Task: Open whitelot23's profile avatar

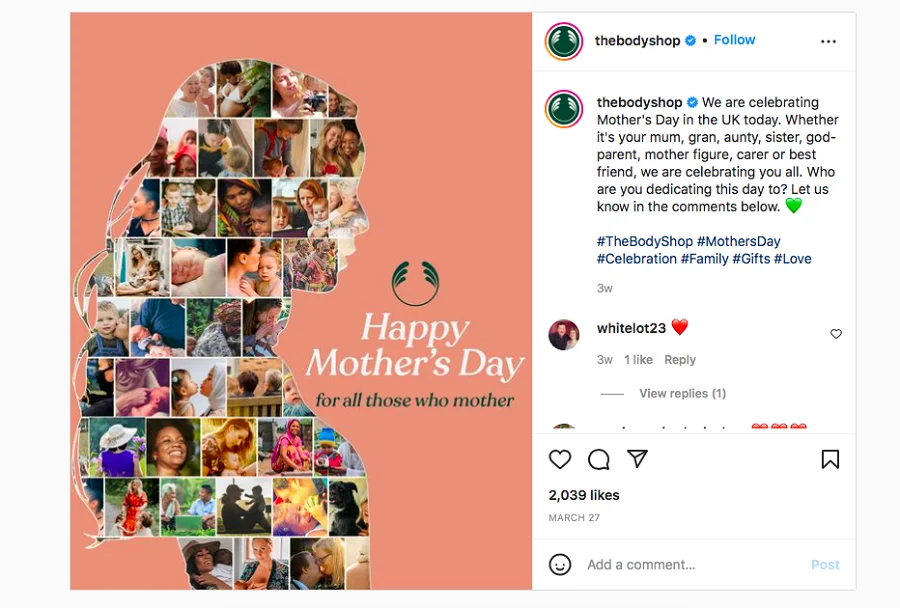Action: 564,334
